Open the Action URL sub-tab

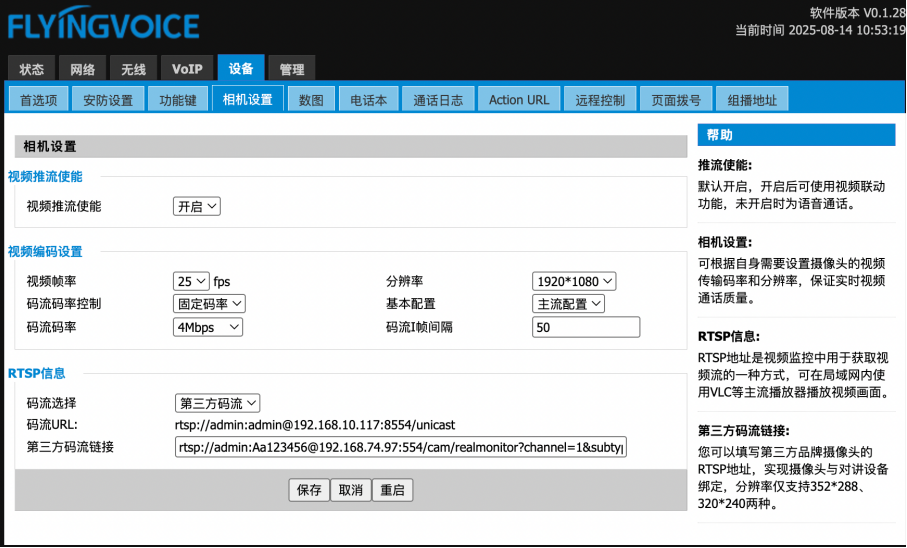pos(518,100)
